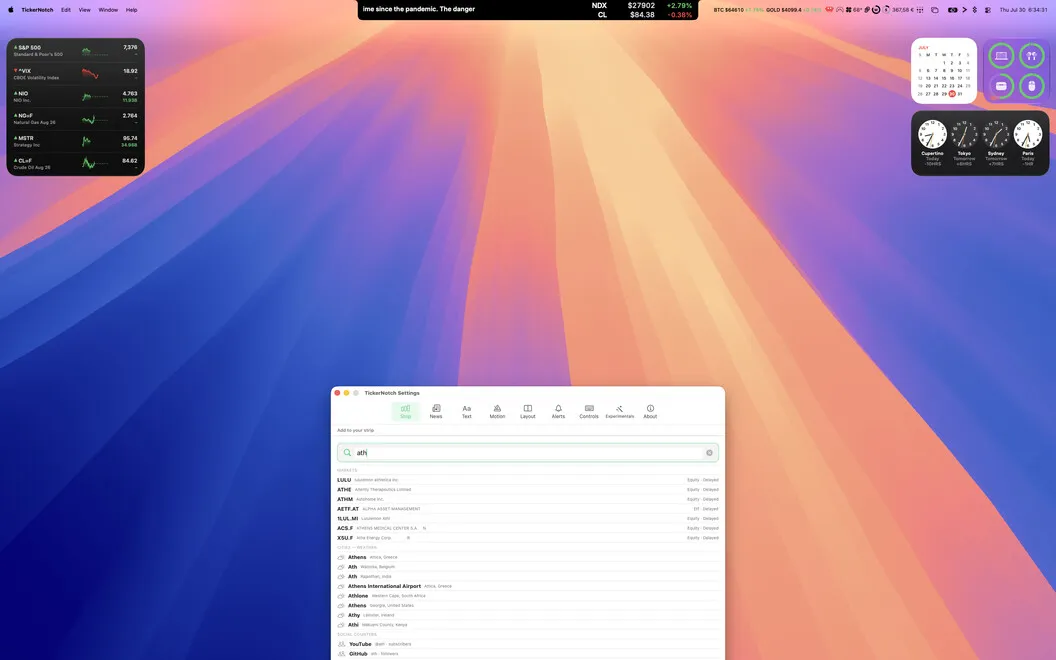Screen dimensions: 1056x660
Task: Select the GitHub followers counter result
Action: (528, 654)
